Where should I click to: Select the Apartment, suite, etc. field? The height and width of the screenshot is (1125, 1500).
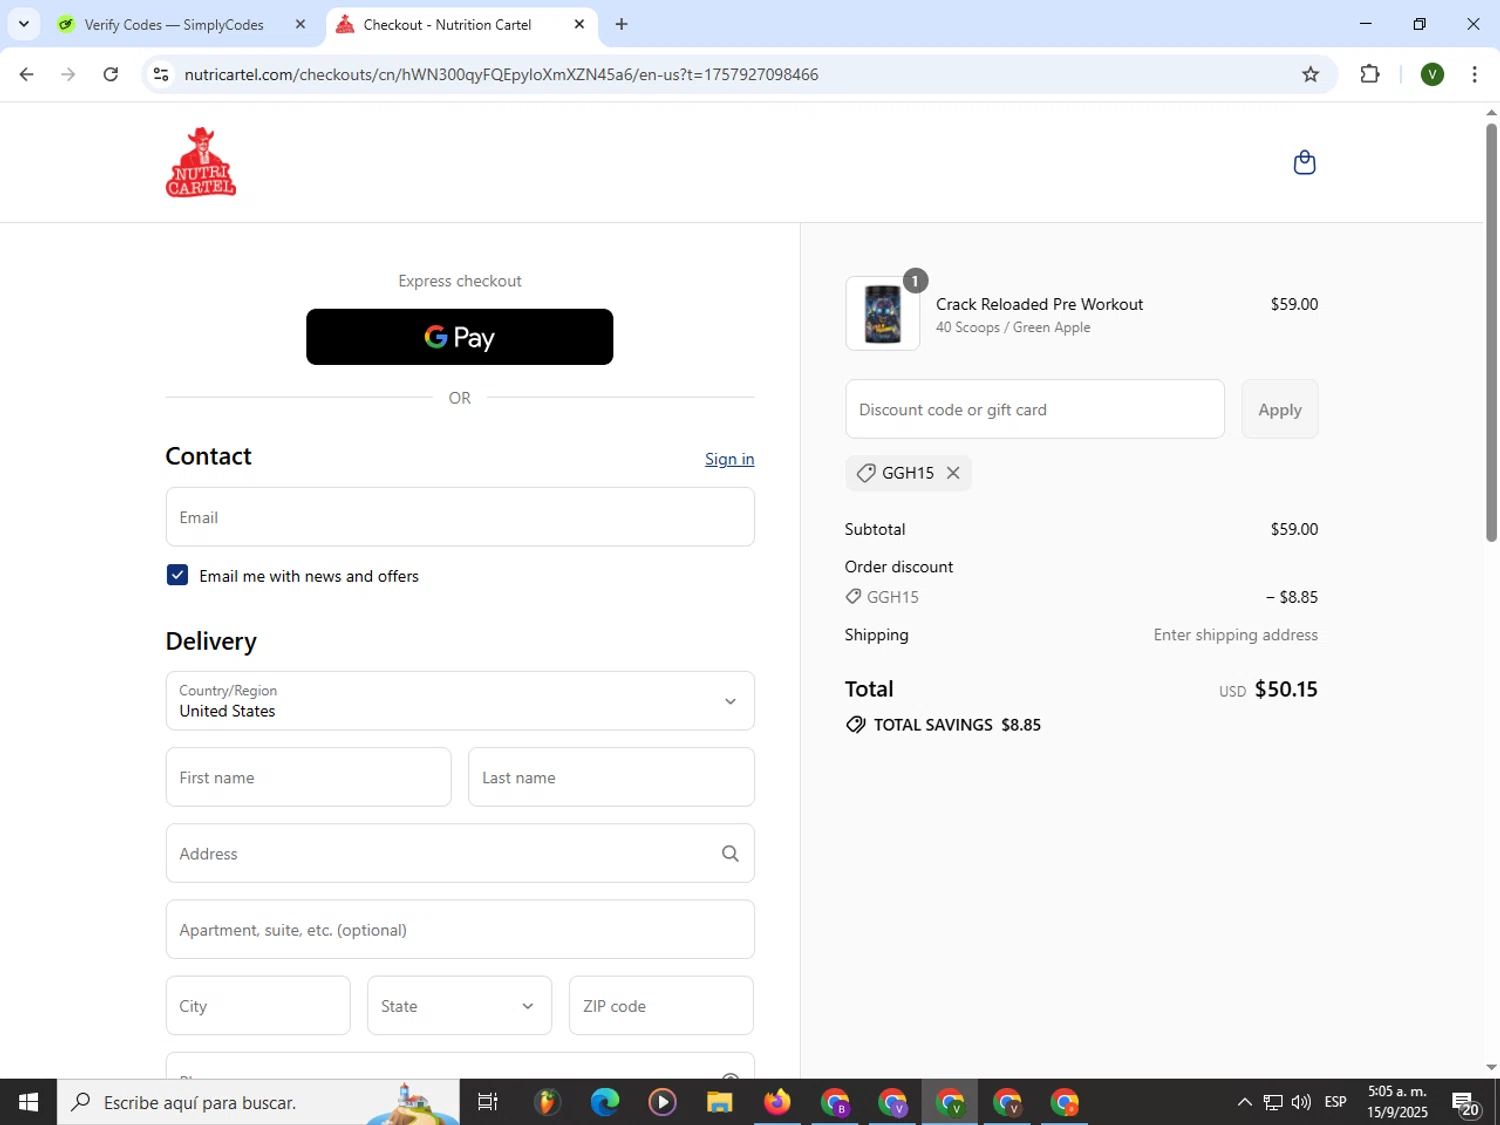point(460,930)
